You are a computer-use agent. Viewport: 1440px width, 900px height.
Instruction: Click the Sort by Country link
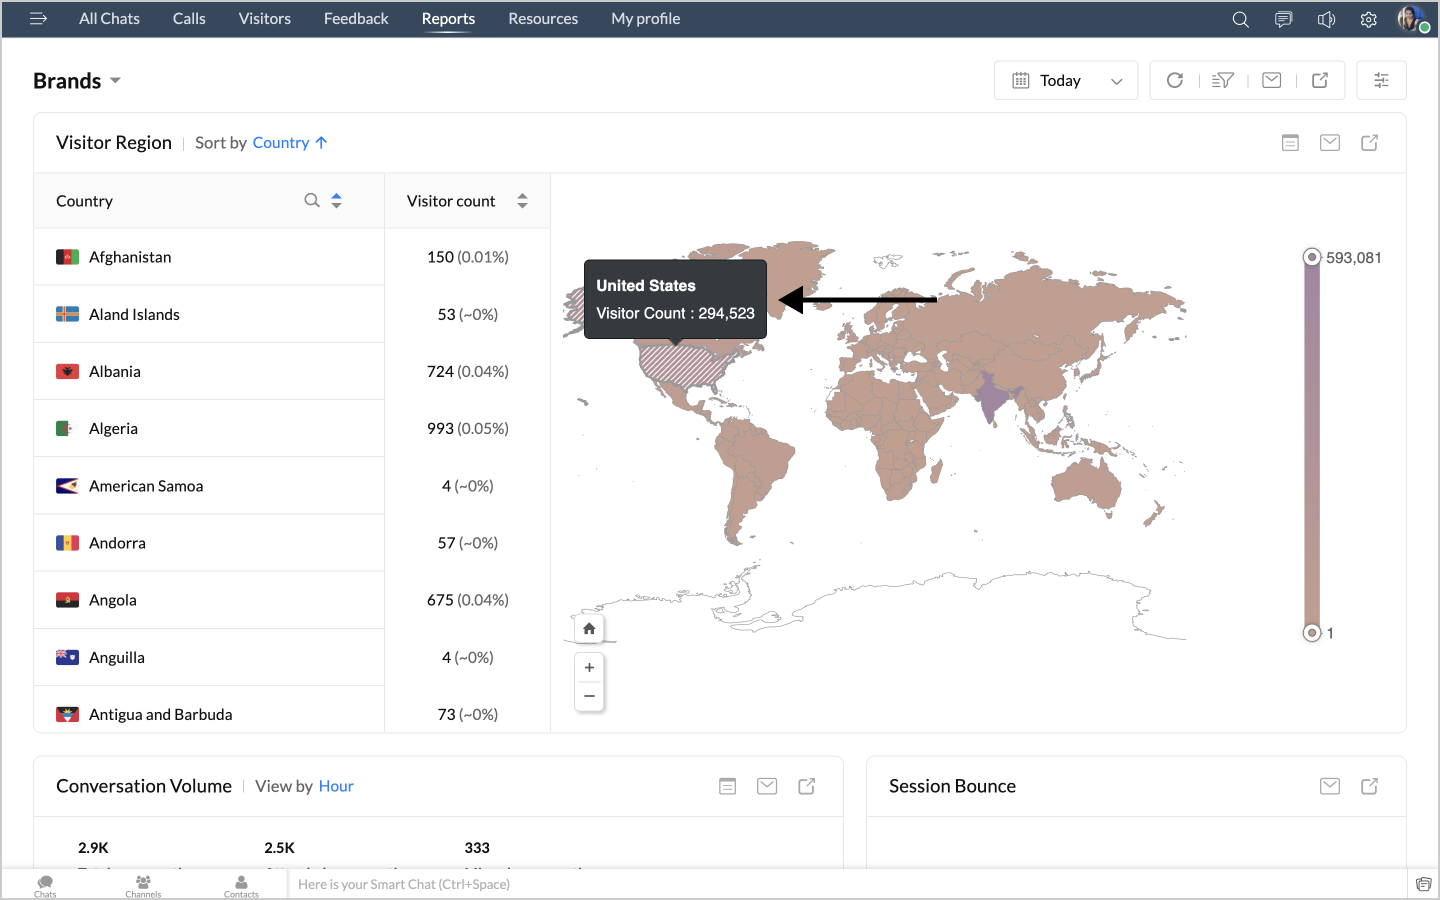[x=281, y=143]
